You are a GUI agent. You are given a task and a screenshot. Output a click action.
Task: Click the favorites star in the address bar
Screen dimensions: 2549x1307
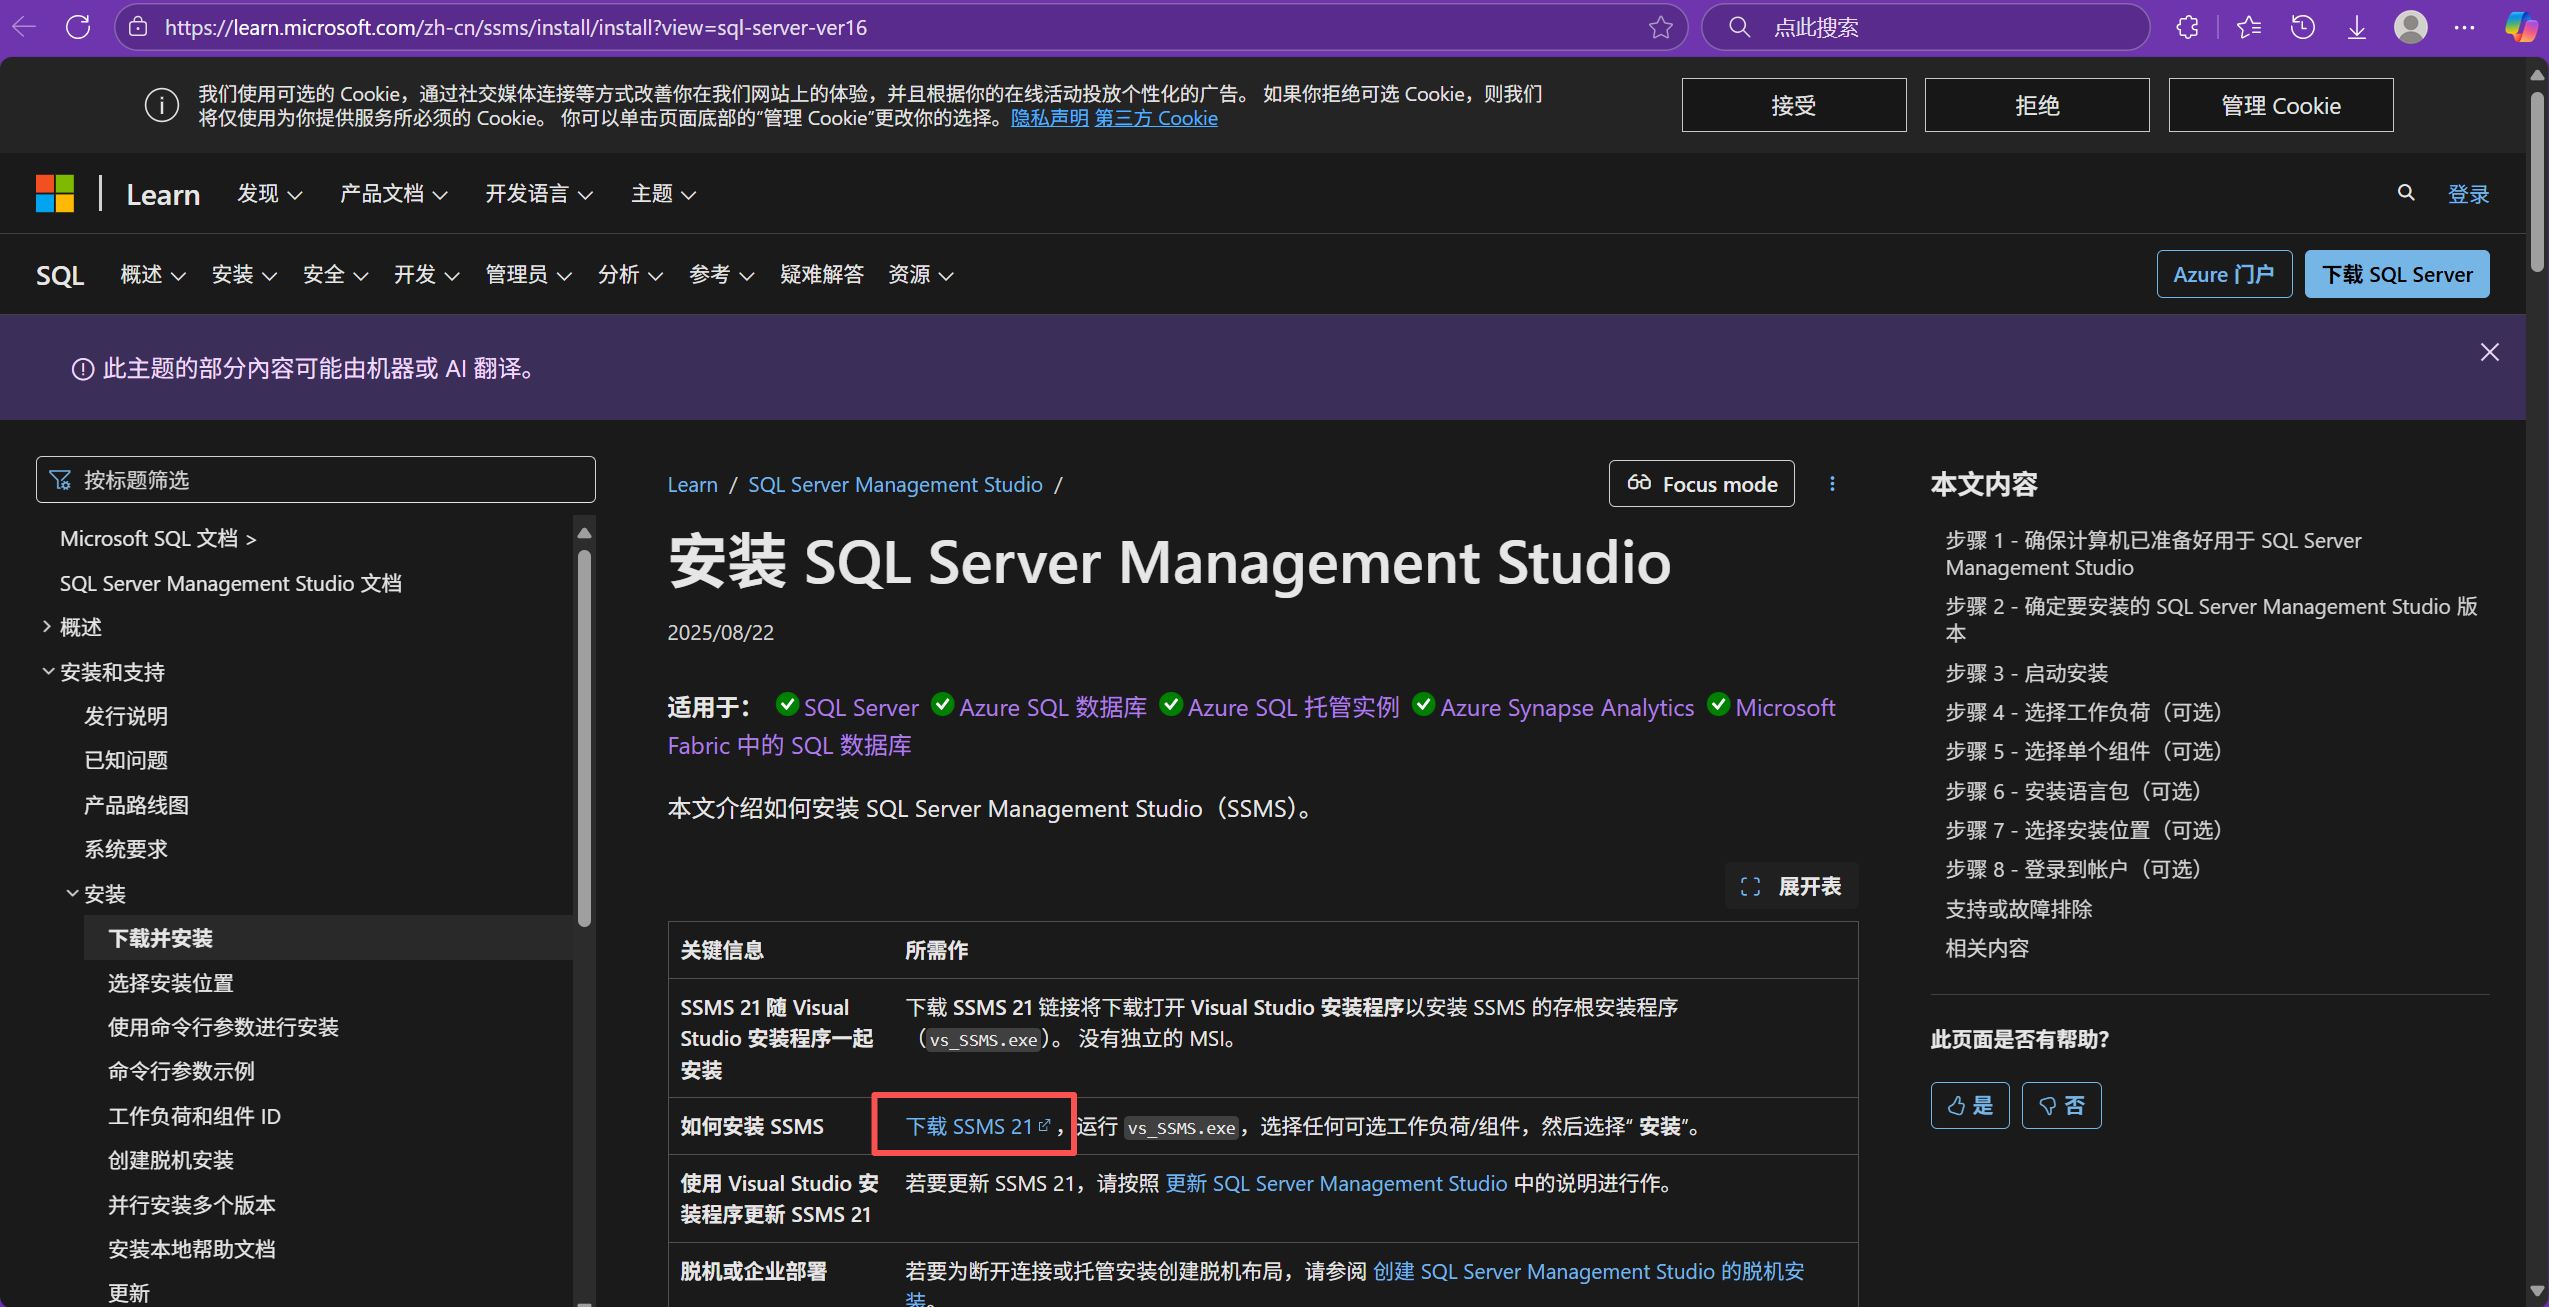pos(1659,27)
